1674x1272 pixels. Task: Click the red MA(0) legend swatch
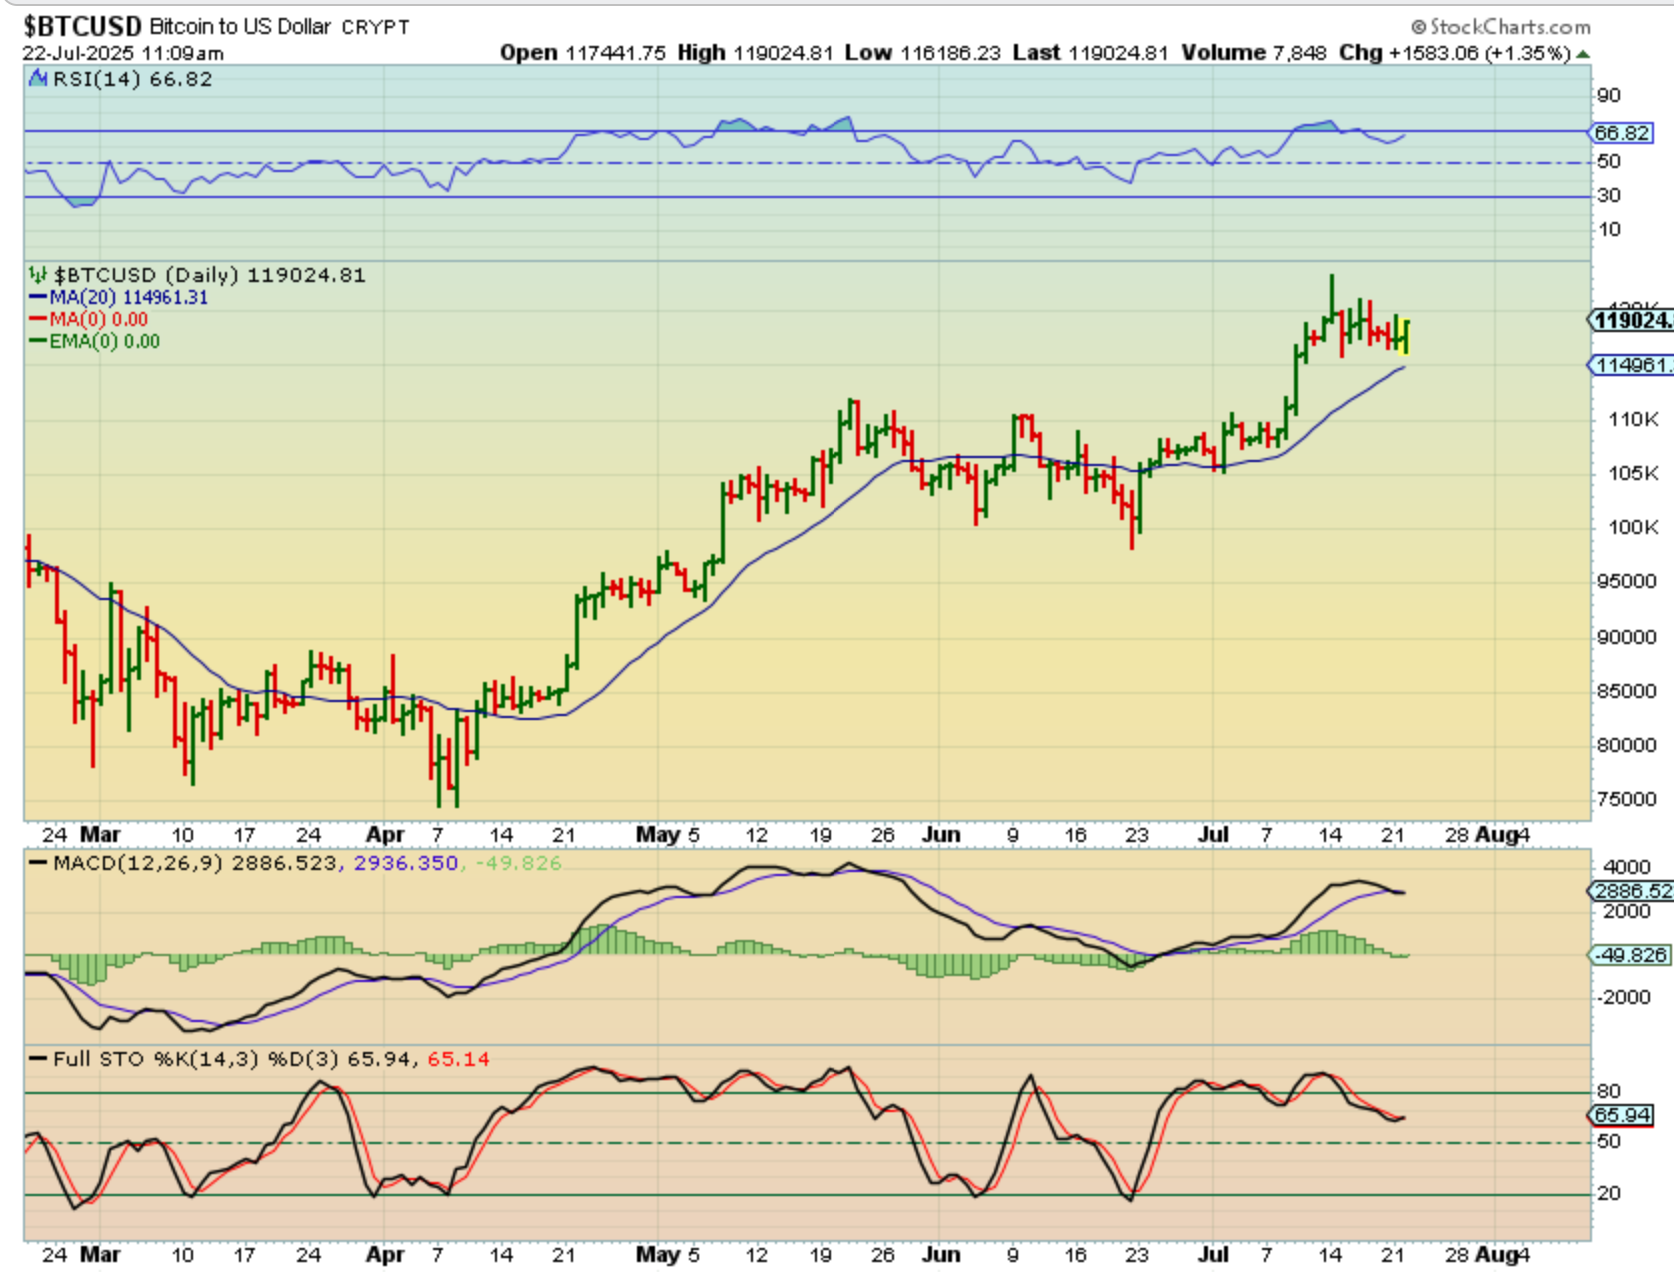point(38,320)
